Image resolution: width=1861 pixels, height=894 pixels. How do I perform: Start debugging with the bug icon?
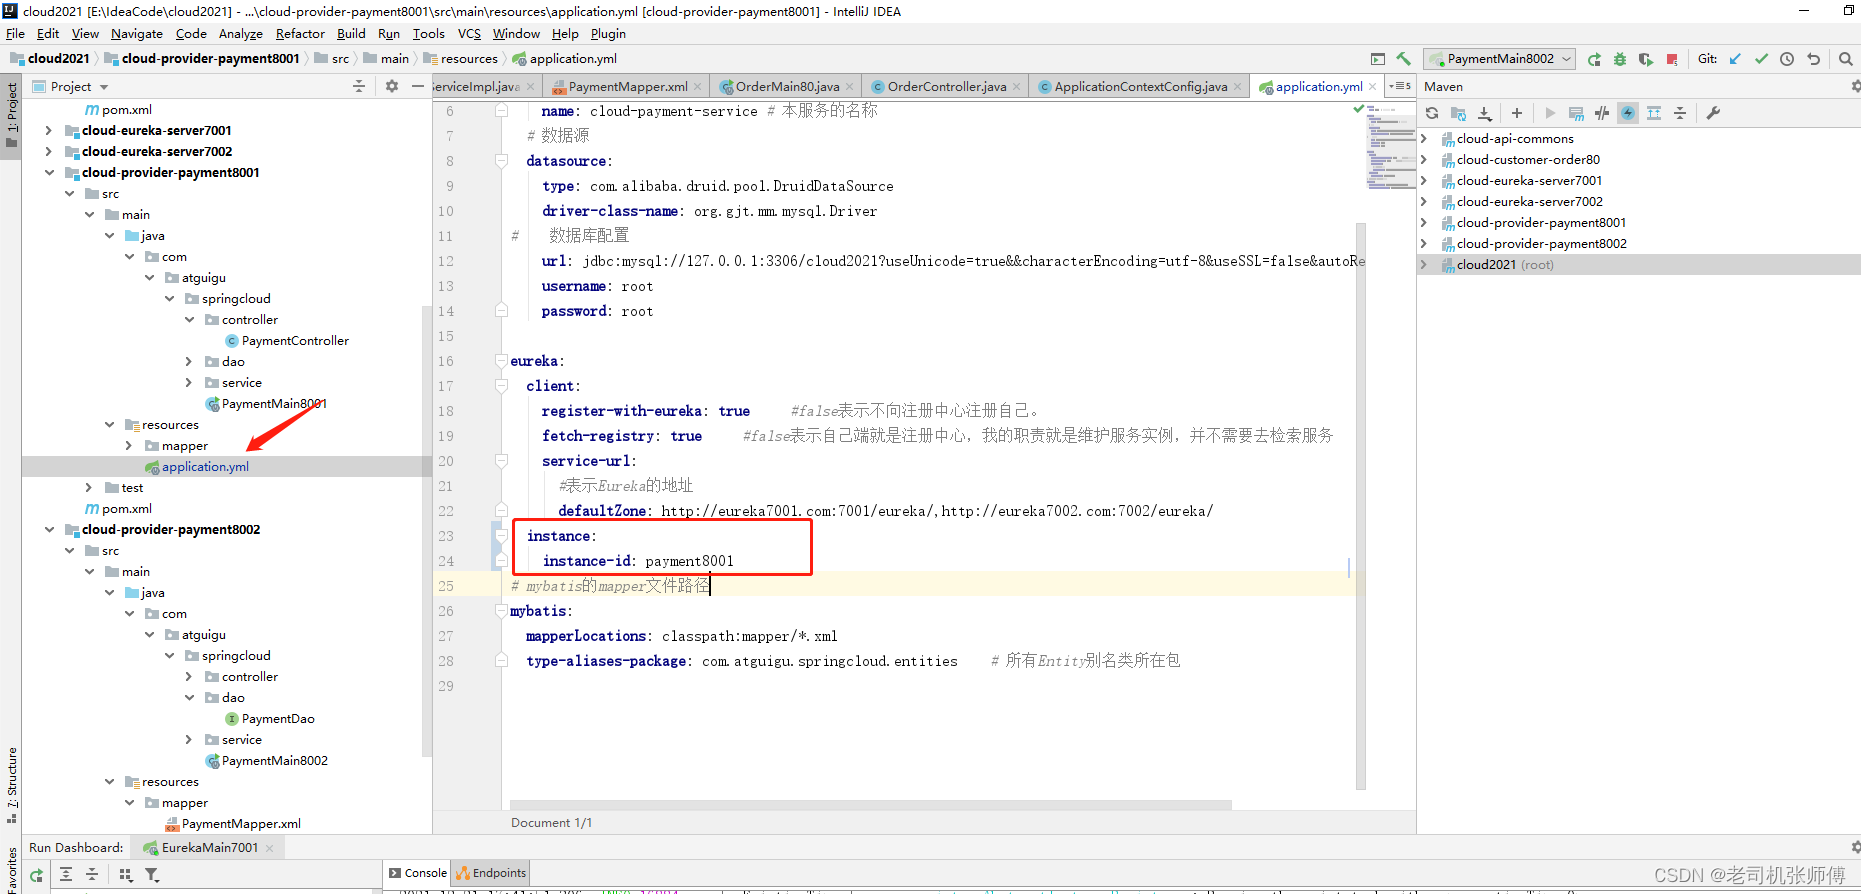(x=1620, y=59)
